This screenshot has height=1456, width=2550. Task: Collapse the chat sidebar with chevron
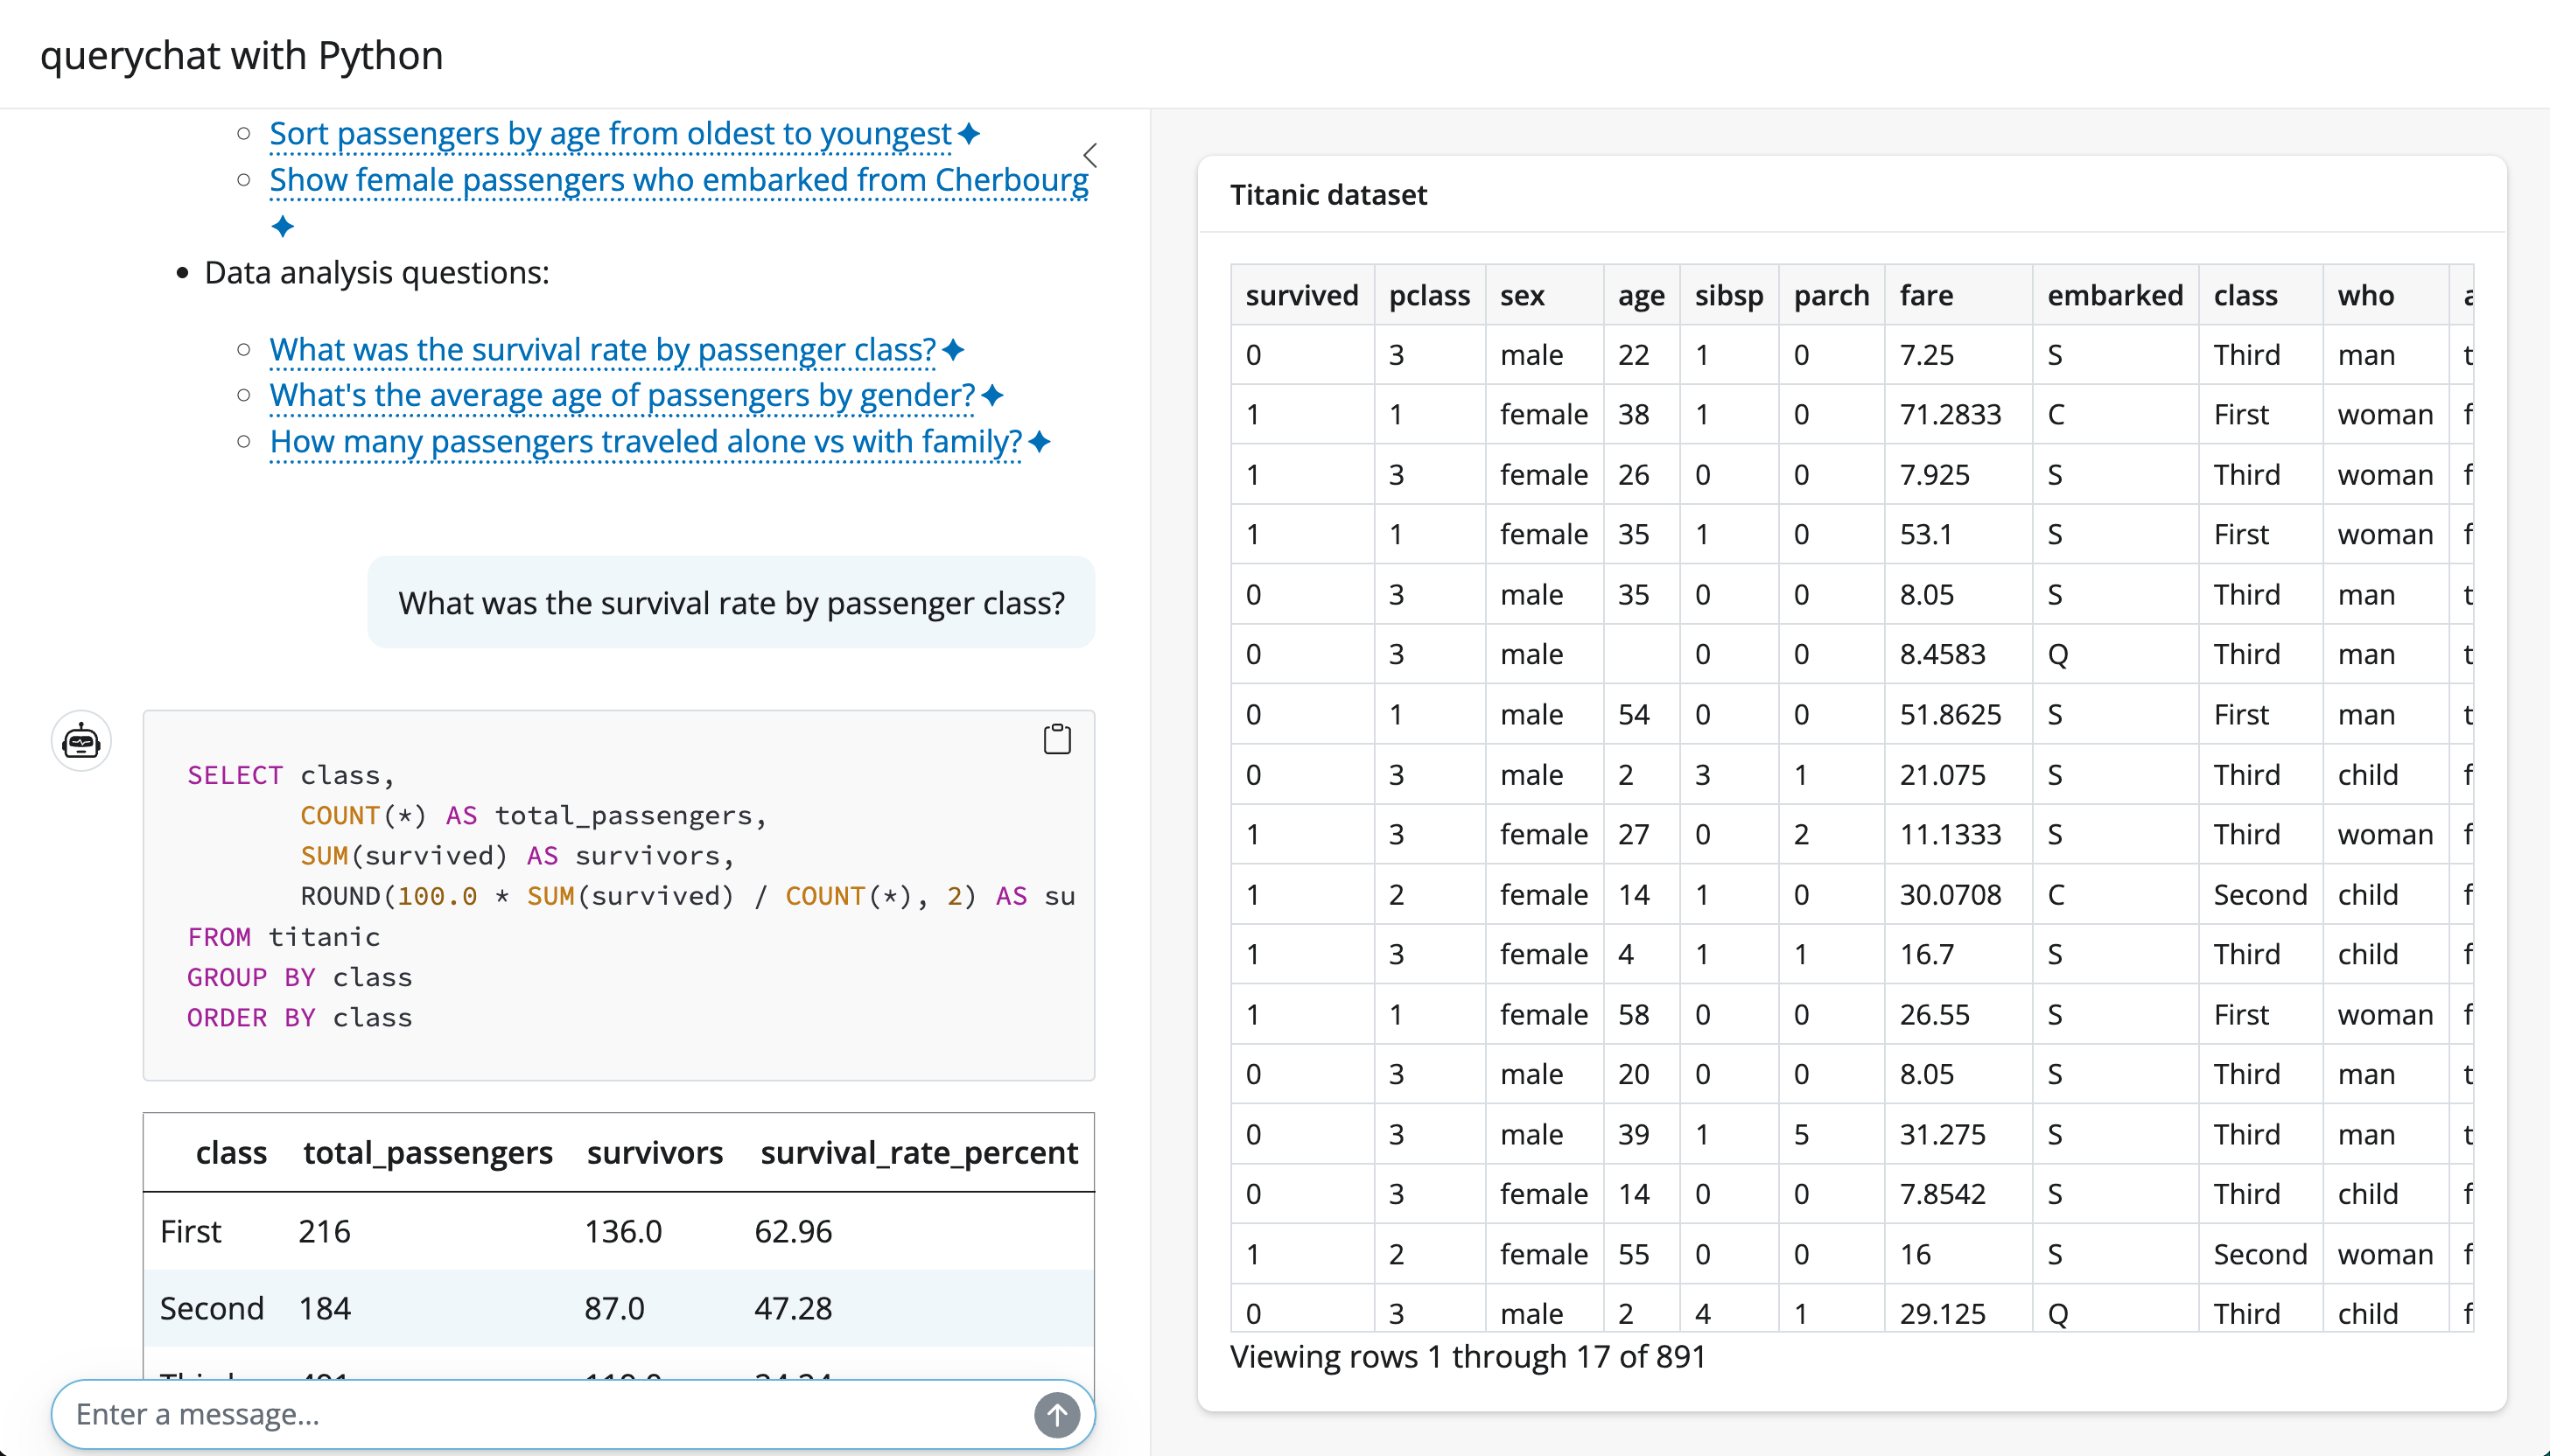(x=1090, y=155)
